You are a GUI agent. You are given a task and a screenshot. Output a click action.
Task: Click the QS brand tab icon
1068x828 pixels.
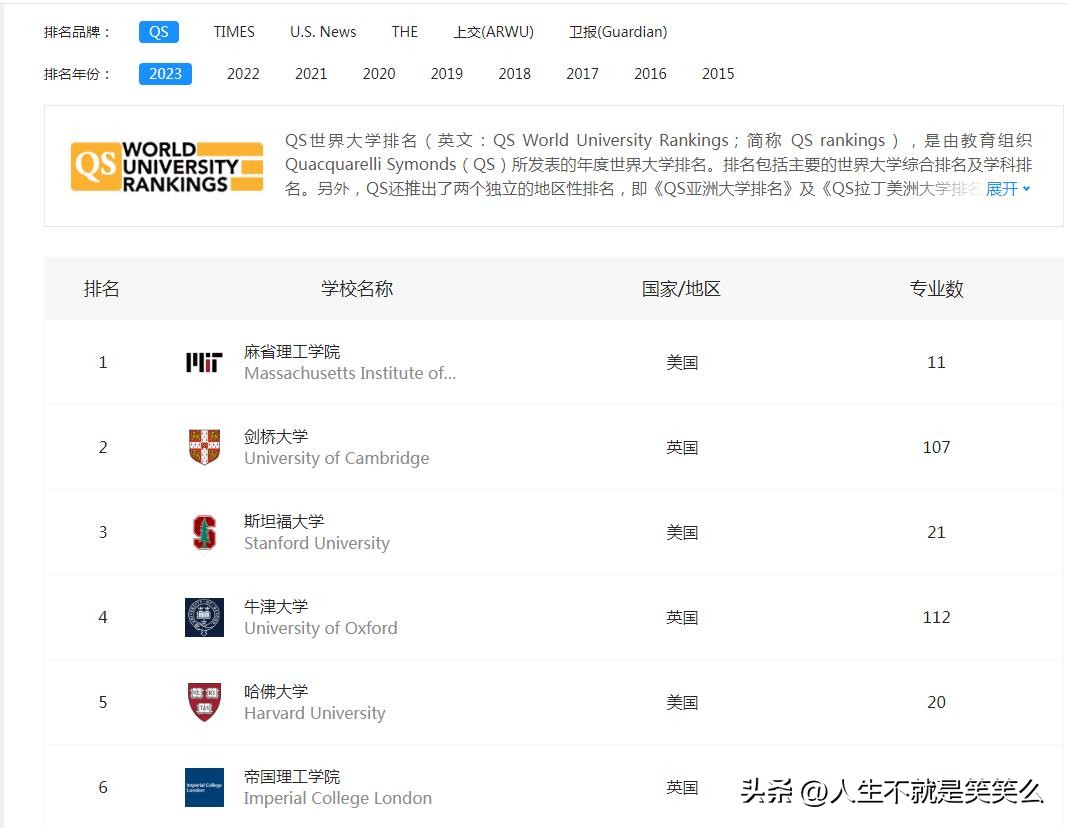coord(158,31)
